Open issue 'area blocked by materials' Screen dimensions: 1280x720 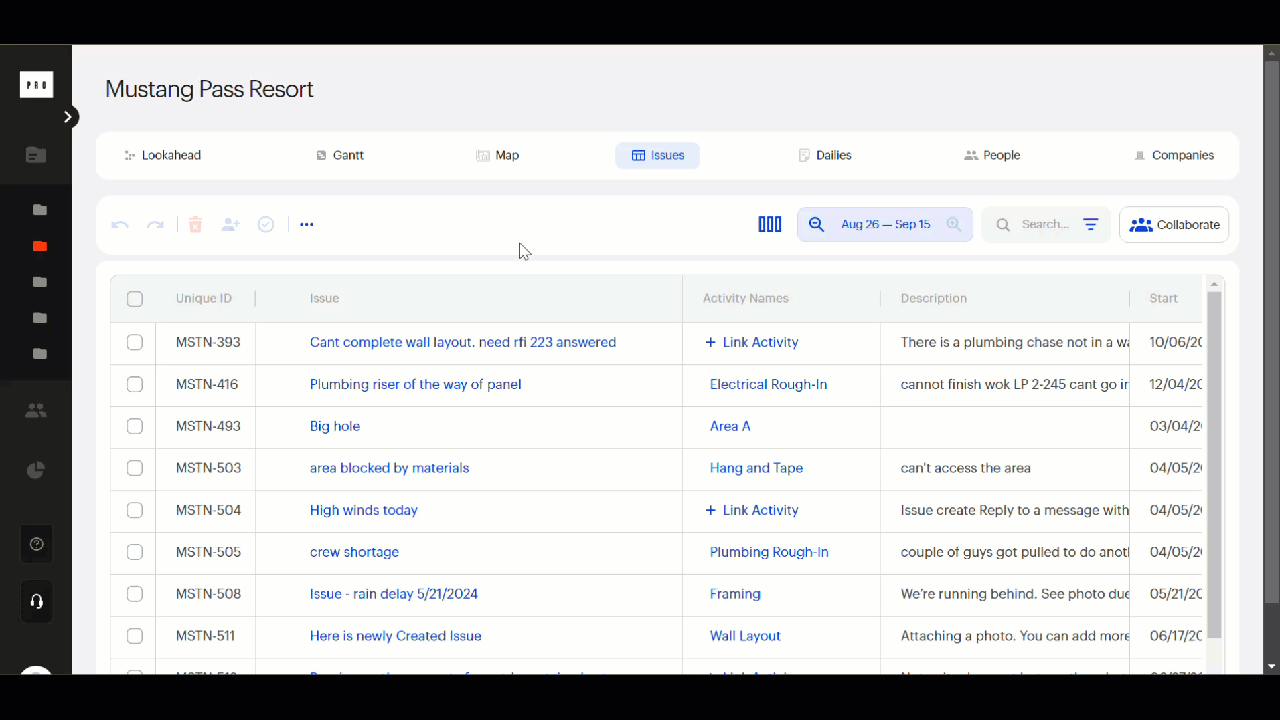pyautogui.click(x=389, y=468)
